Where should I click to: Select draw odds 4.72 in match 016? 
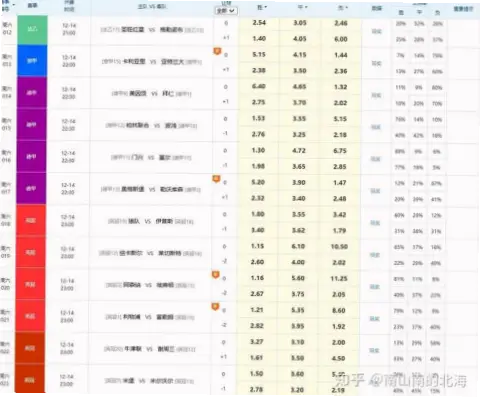[299, 151]
